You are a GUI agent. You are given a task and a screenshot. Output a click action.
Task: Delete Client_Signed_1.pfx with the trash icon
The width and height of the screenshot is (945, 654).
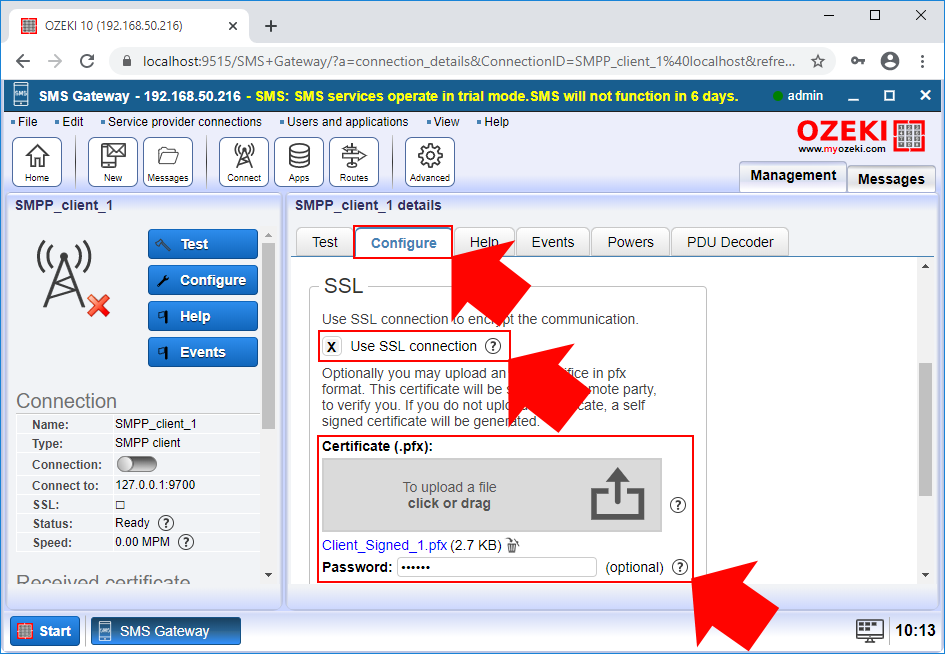512,546
